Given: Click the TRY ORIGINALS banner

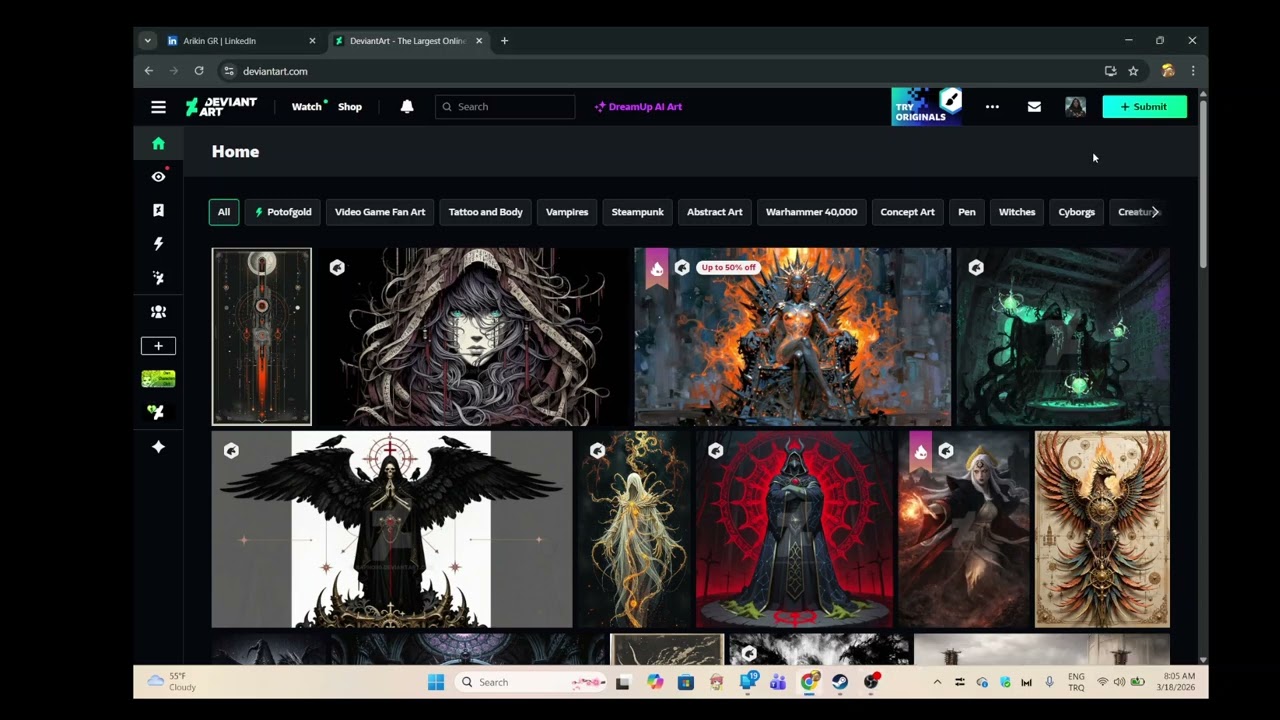Looking at the screenshot, I should tap(927, 107).
